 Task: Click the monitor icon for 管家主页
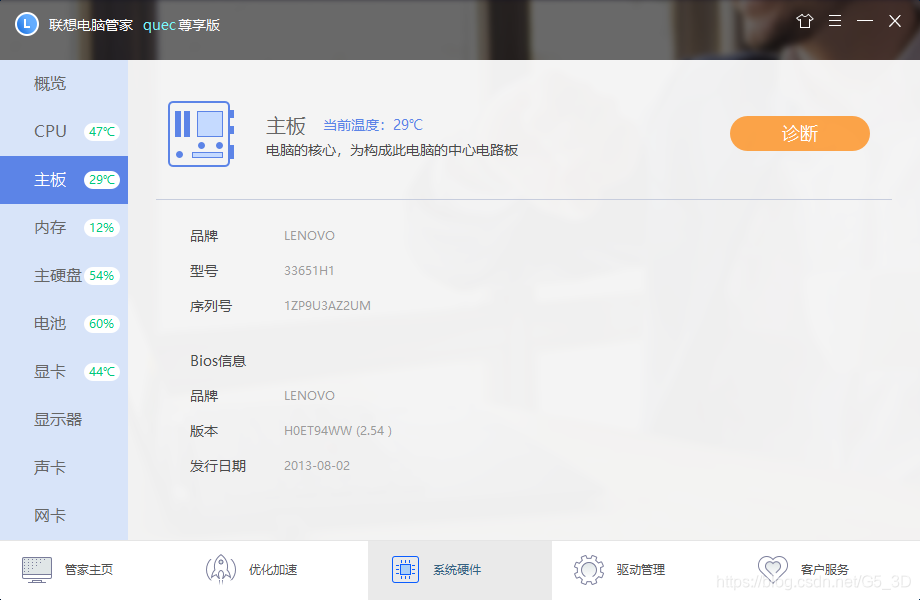pos(36,570)
